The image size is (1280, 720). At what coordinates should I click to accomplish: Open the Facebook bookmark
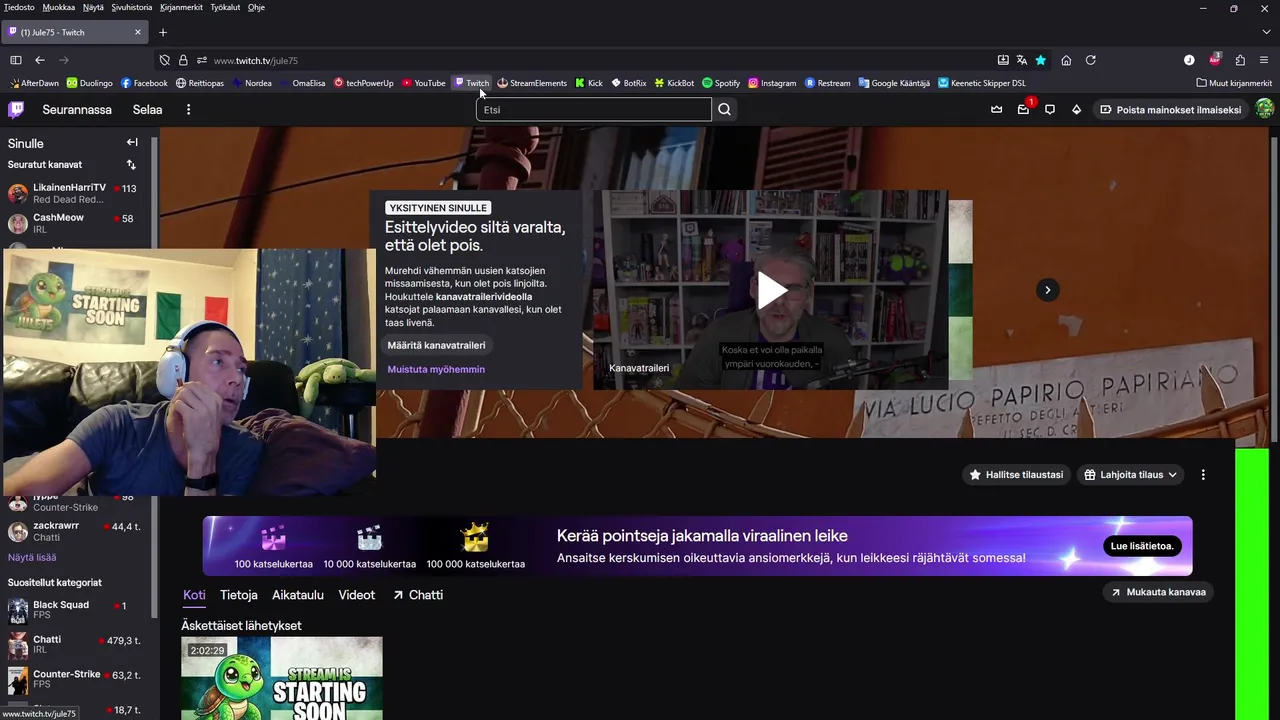pyautogui.click(x=144, y=83)
